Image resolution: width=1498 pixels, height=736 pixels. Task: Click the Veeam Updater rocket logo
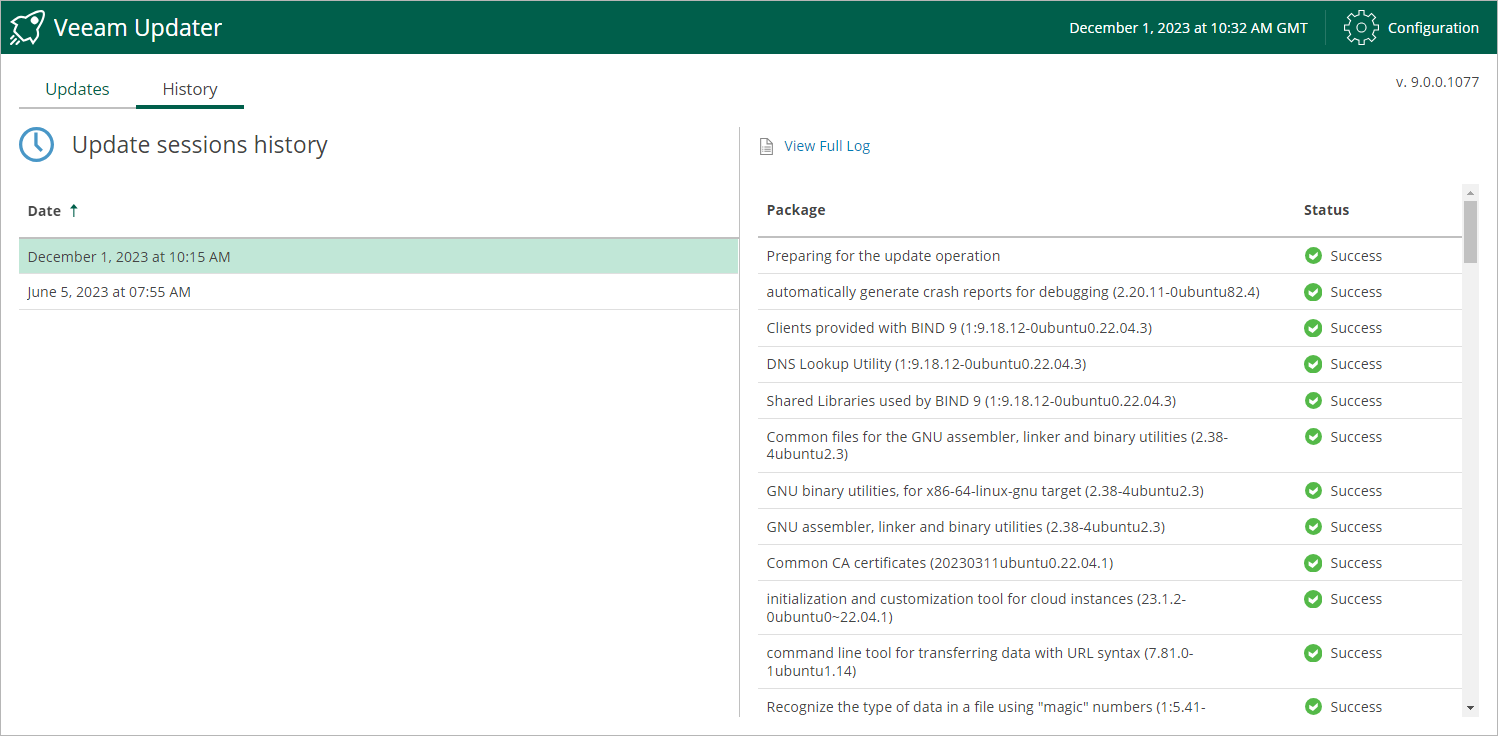(x=27, y=27)
